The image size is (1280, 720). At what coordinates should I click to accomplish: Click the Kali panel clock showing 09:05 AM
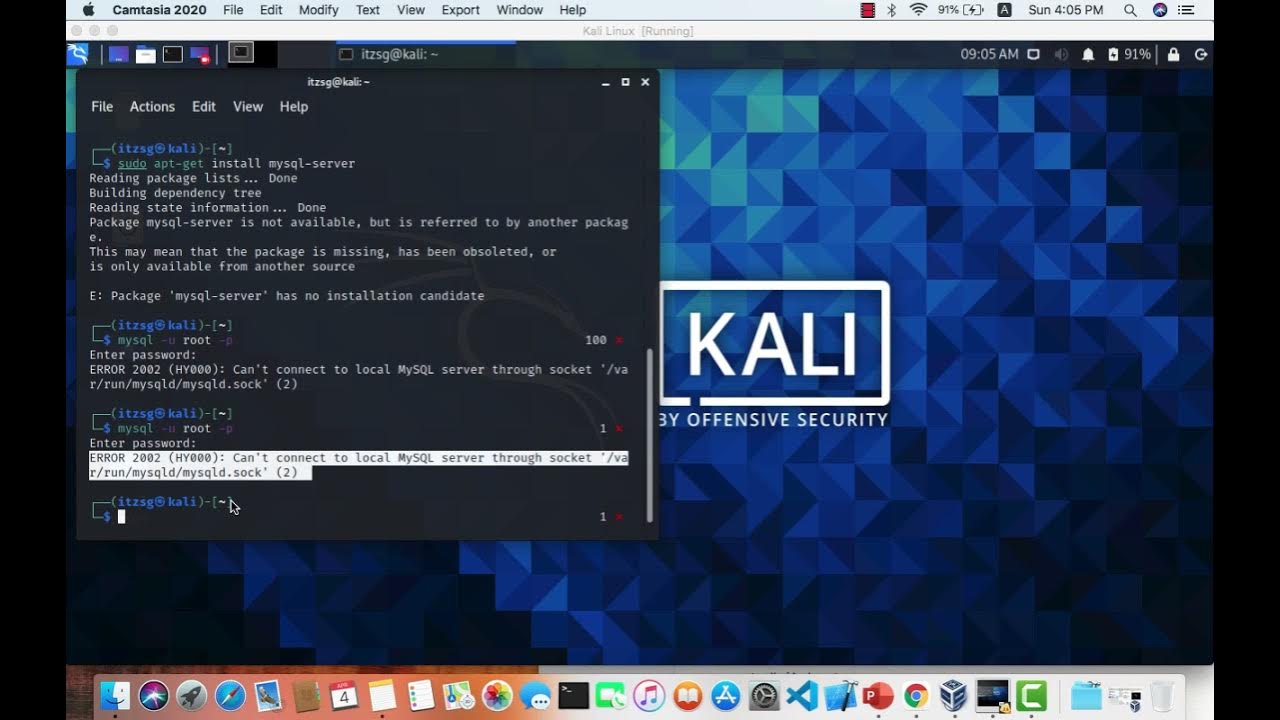coord(989,54)
